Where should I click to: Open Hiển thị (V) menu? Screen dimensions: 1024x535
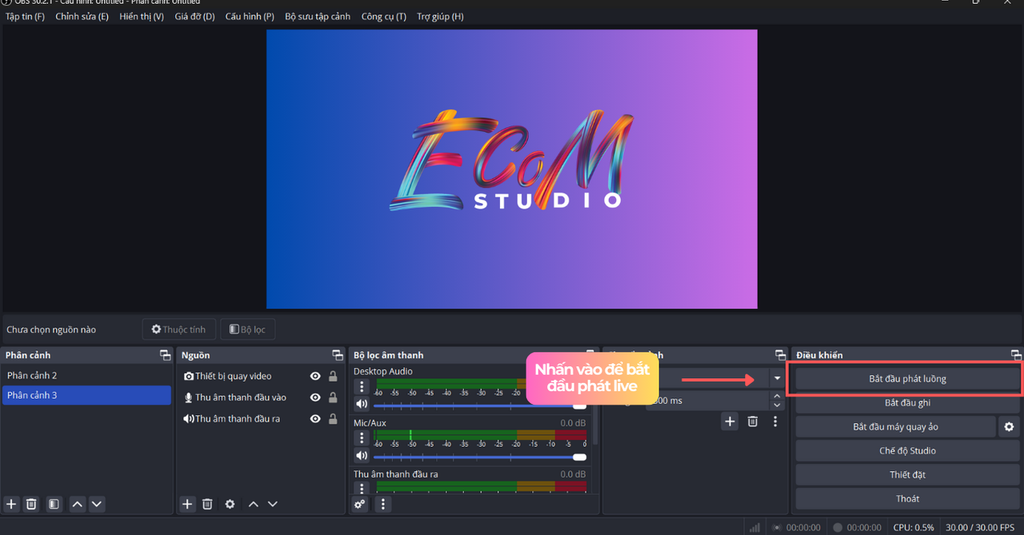142,16
